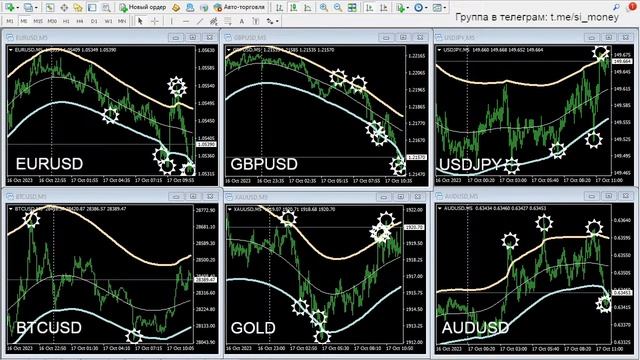Switch timeframe to M1
The image size is (640, 360).
[10, 21]
